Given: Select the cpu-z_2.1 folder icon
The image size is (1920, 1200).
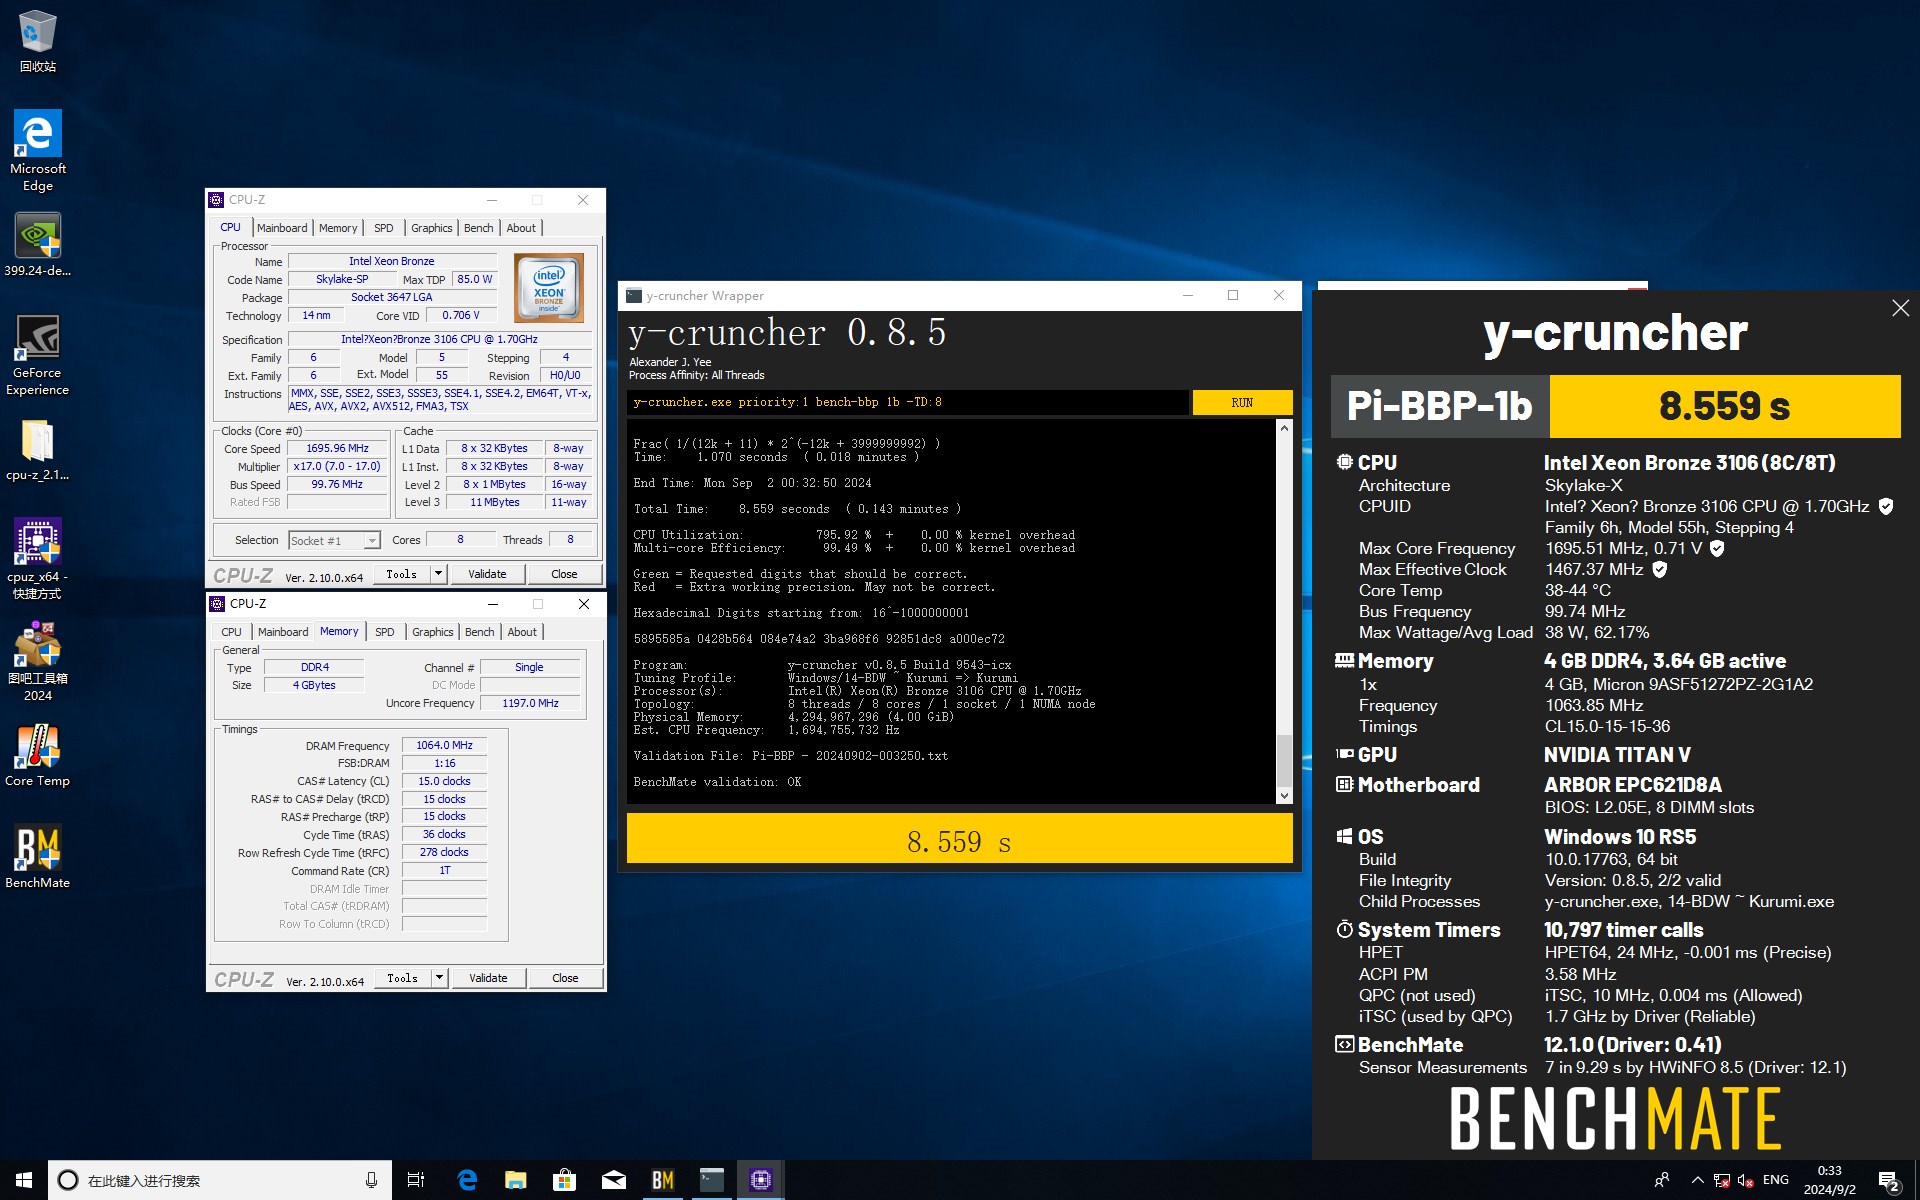Looking at the screenshot, I should pos(37,450).
